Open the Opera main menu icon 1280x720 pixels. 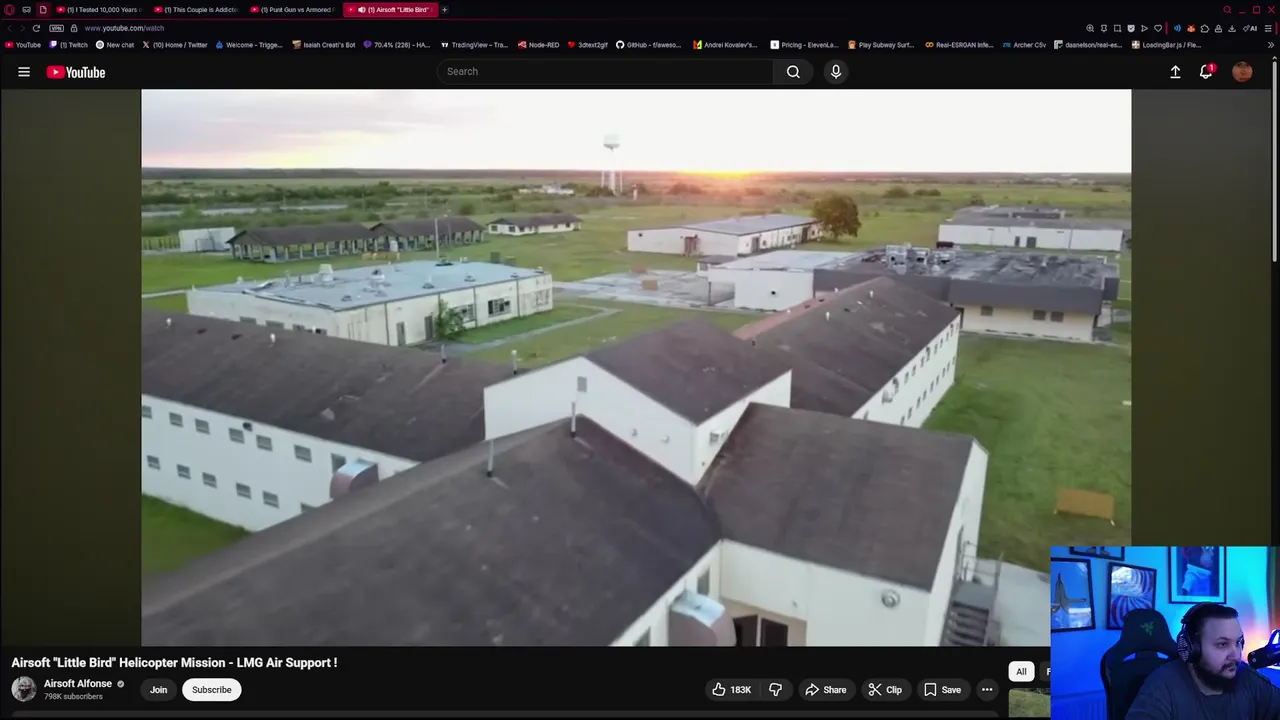(x=10, y=10)
